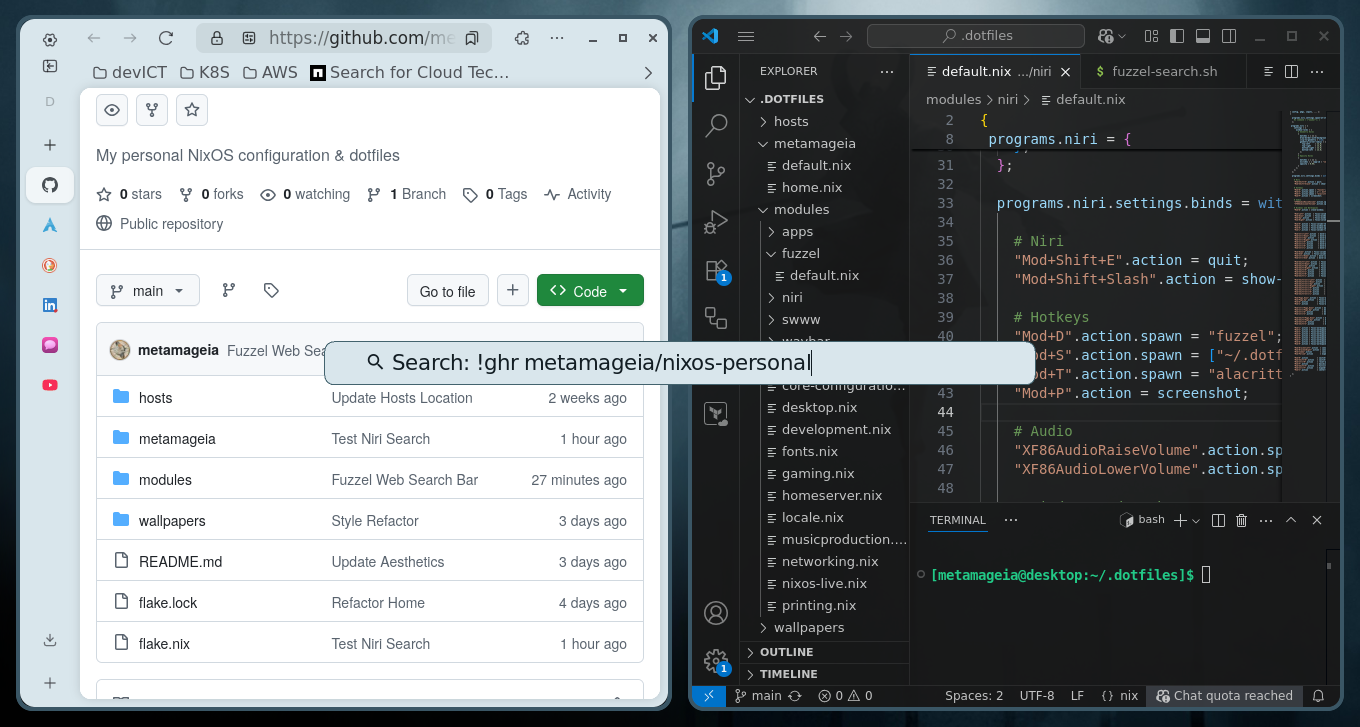
Task: Kill terminal using the trash icon
Action: tap(1242, 520)
